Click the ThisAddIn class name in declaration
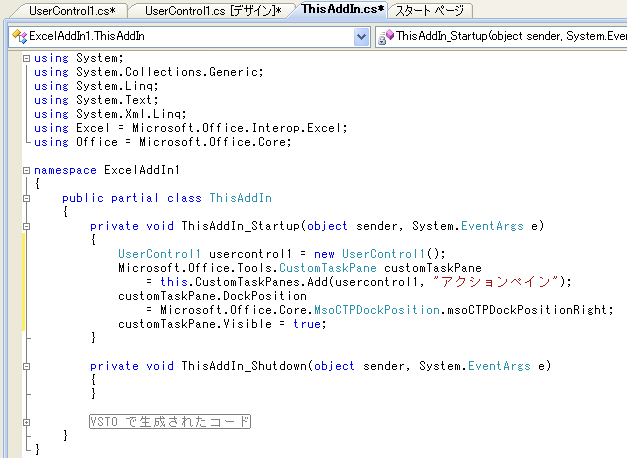The width and height of the screenshot is (627, 458). tap(241, 198)
